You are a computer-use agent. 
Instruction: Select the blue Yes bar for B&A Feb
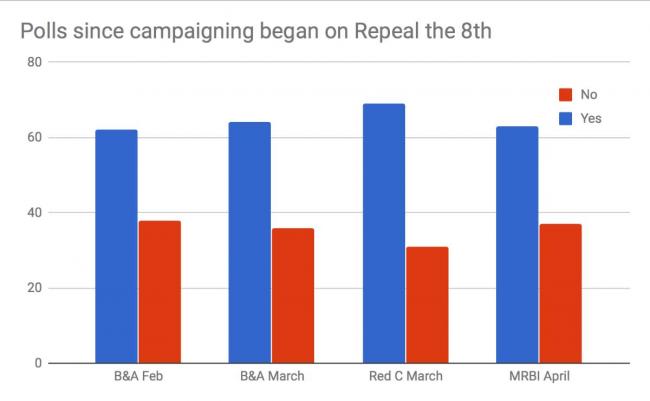pyautogui.click(x=116, y=246)
